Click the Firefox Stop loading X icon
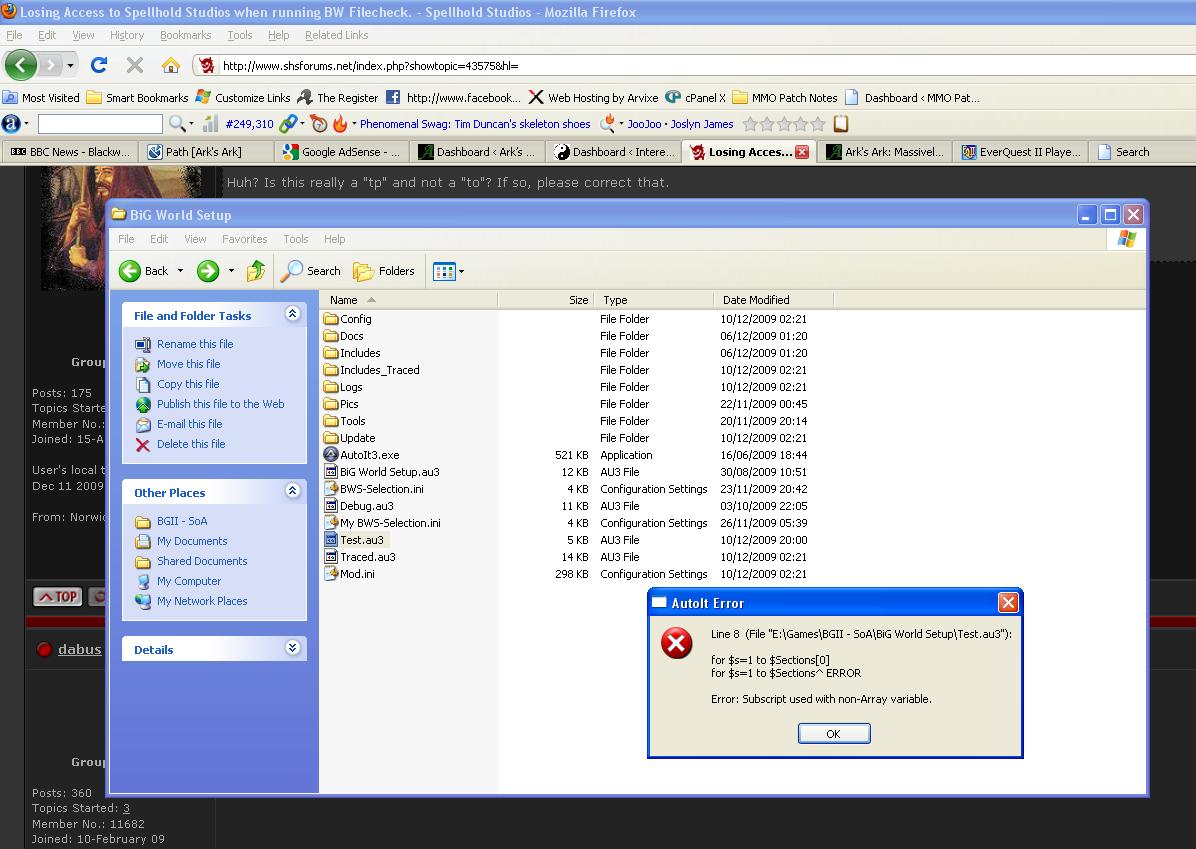The height and width of the screenshot is (849, 1196). [x=135, y=65]
